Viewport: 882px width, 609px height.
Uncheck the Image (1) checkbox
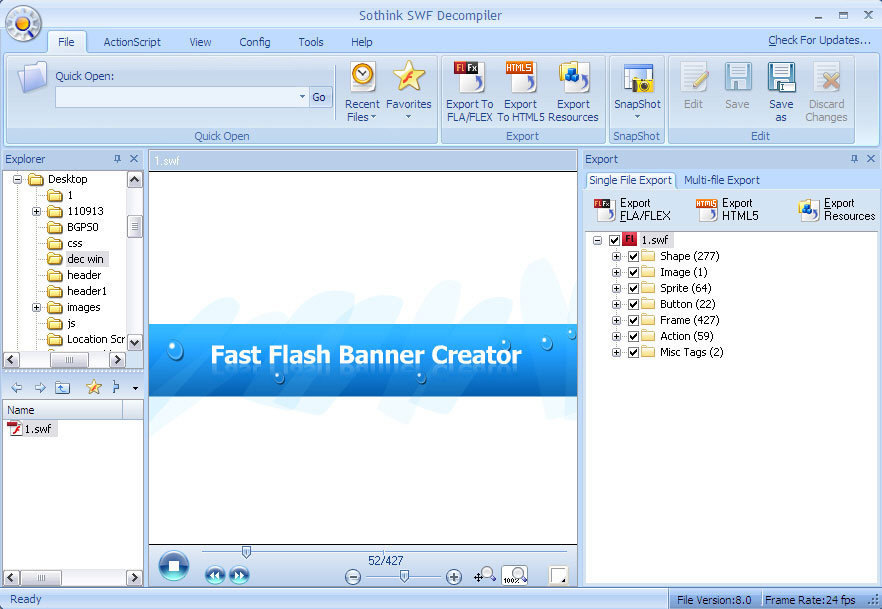tap(633, 272)
